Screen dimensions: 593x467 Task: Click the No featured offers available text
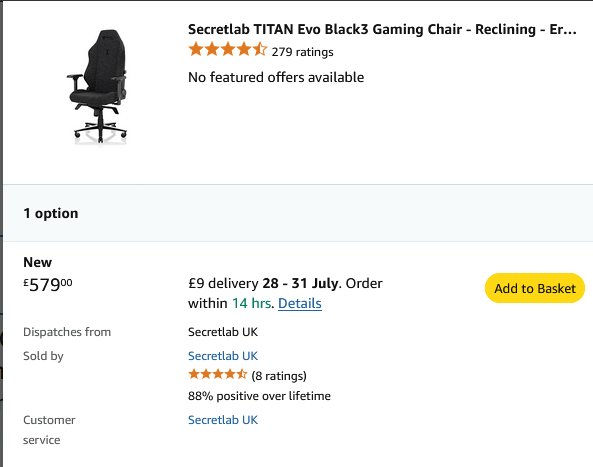coord(276,77)
